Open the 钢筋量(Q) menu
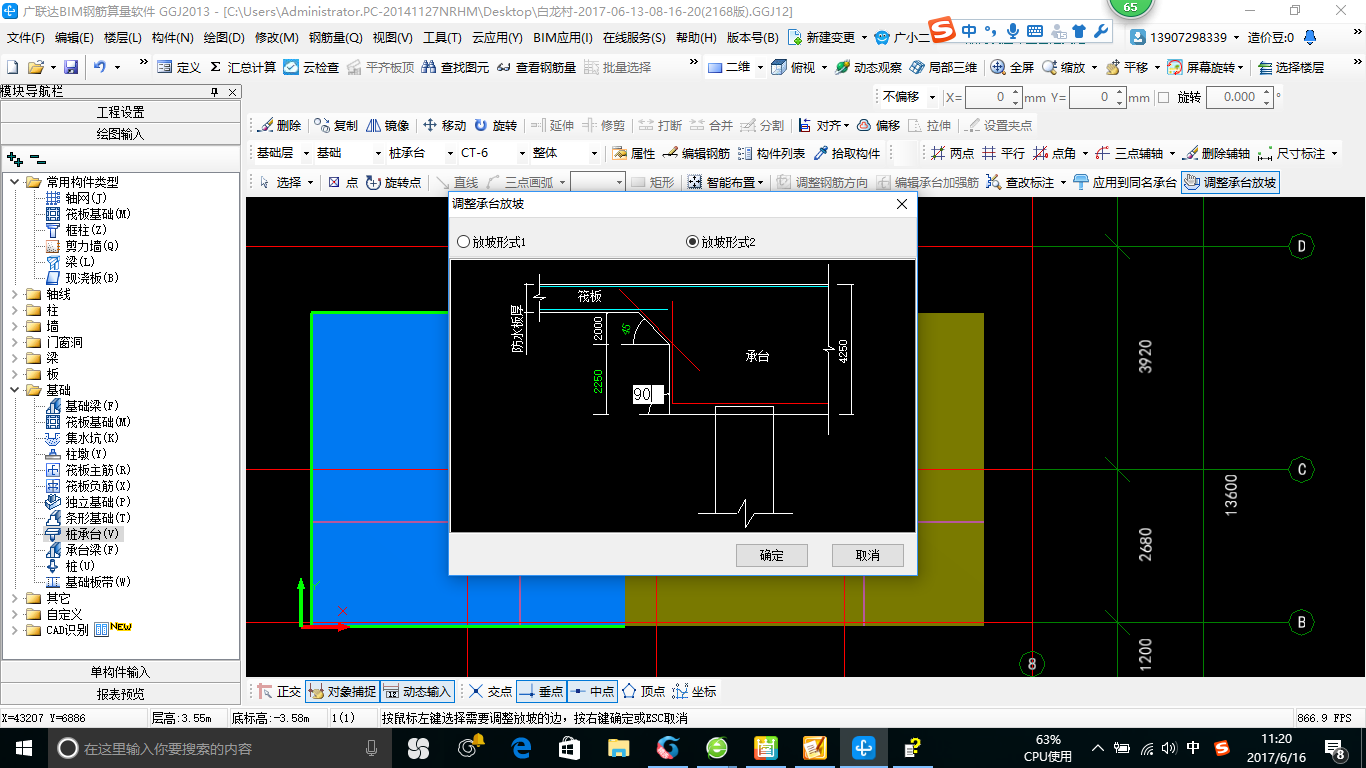1366x768 pixels. tap(335, 37)
